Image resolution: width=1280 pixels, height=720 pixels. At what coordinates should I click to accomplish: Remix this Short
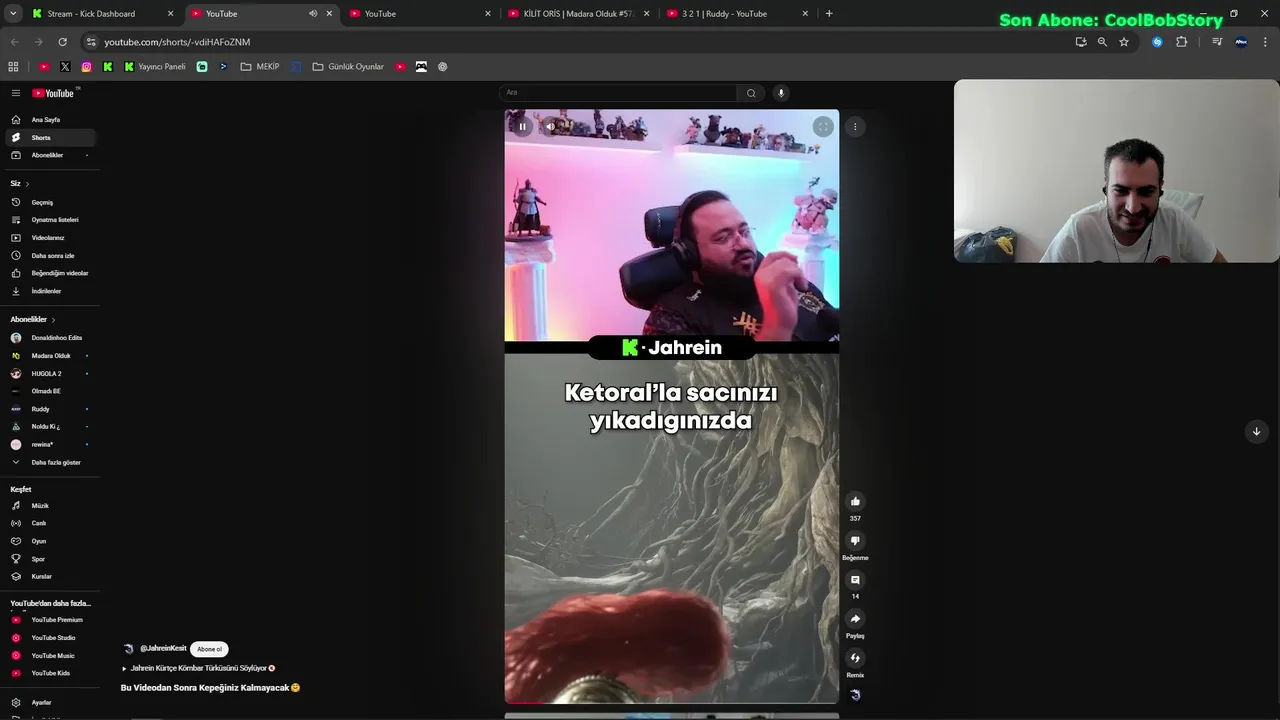855,657
